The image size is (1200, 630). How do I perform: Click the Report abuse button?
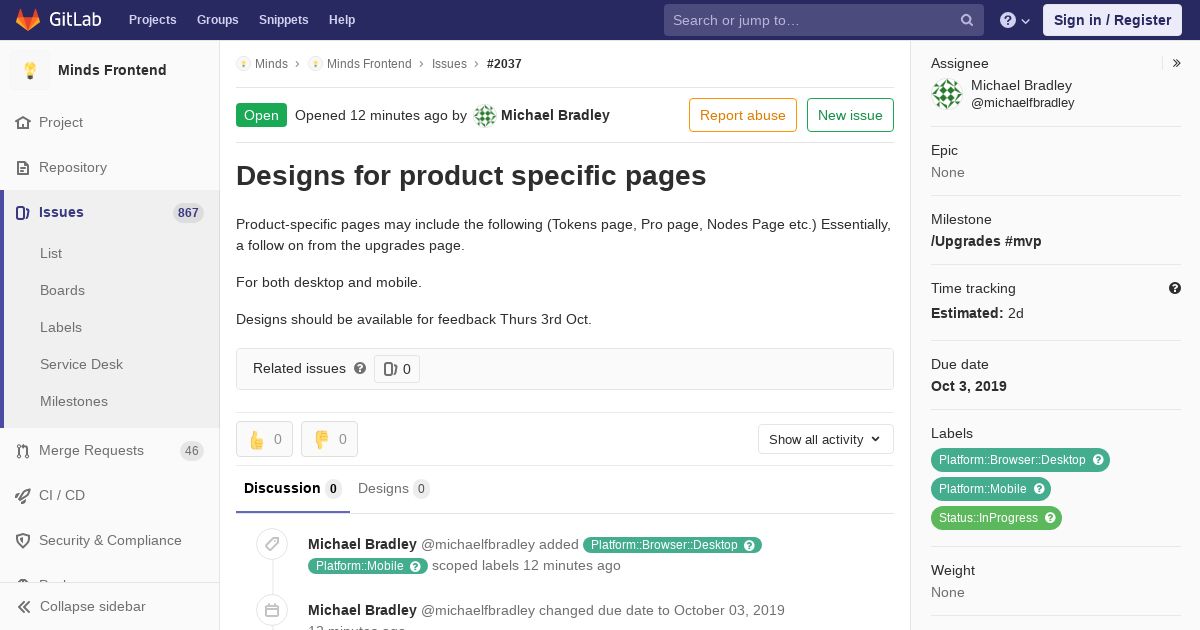coord(743,115)
